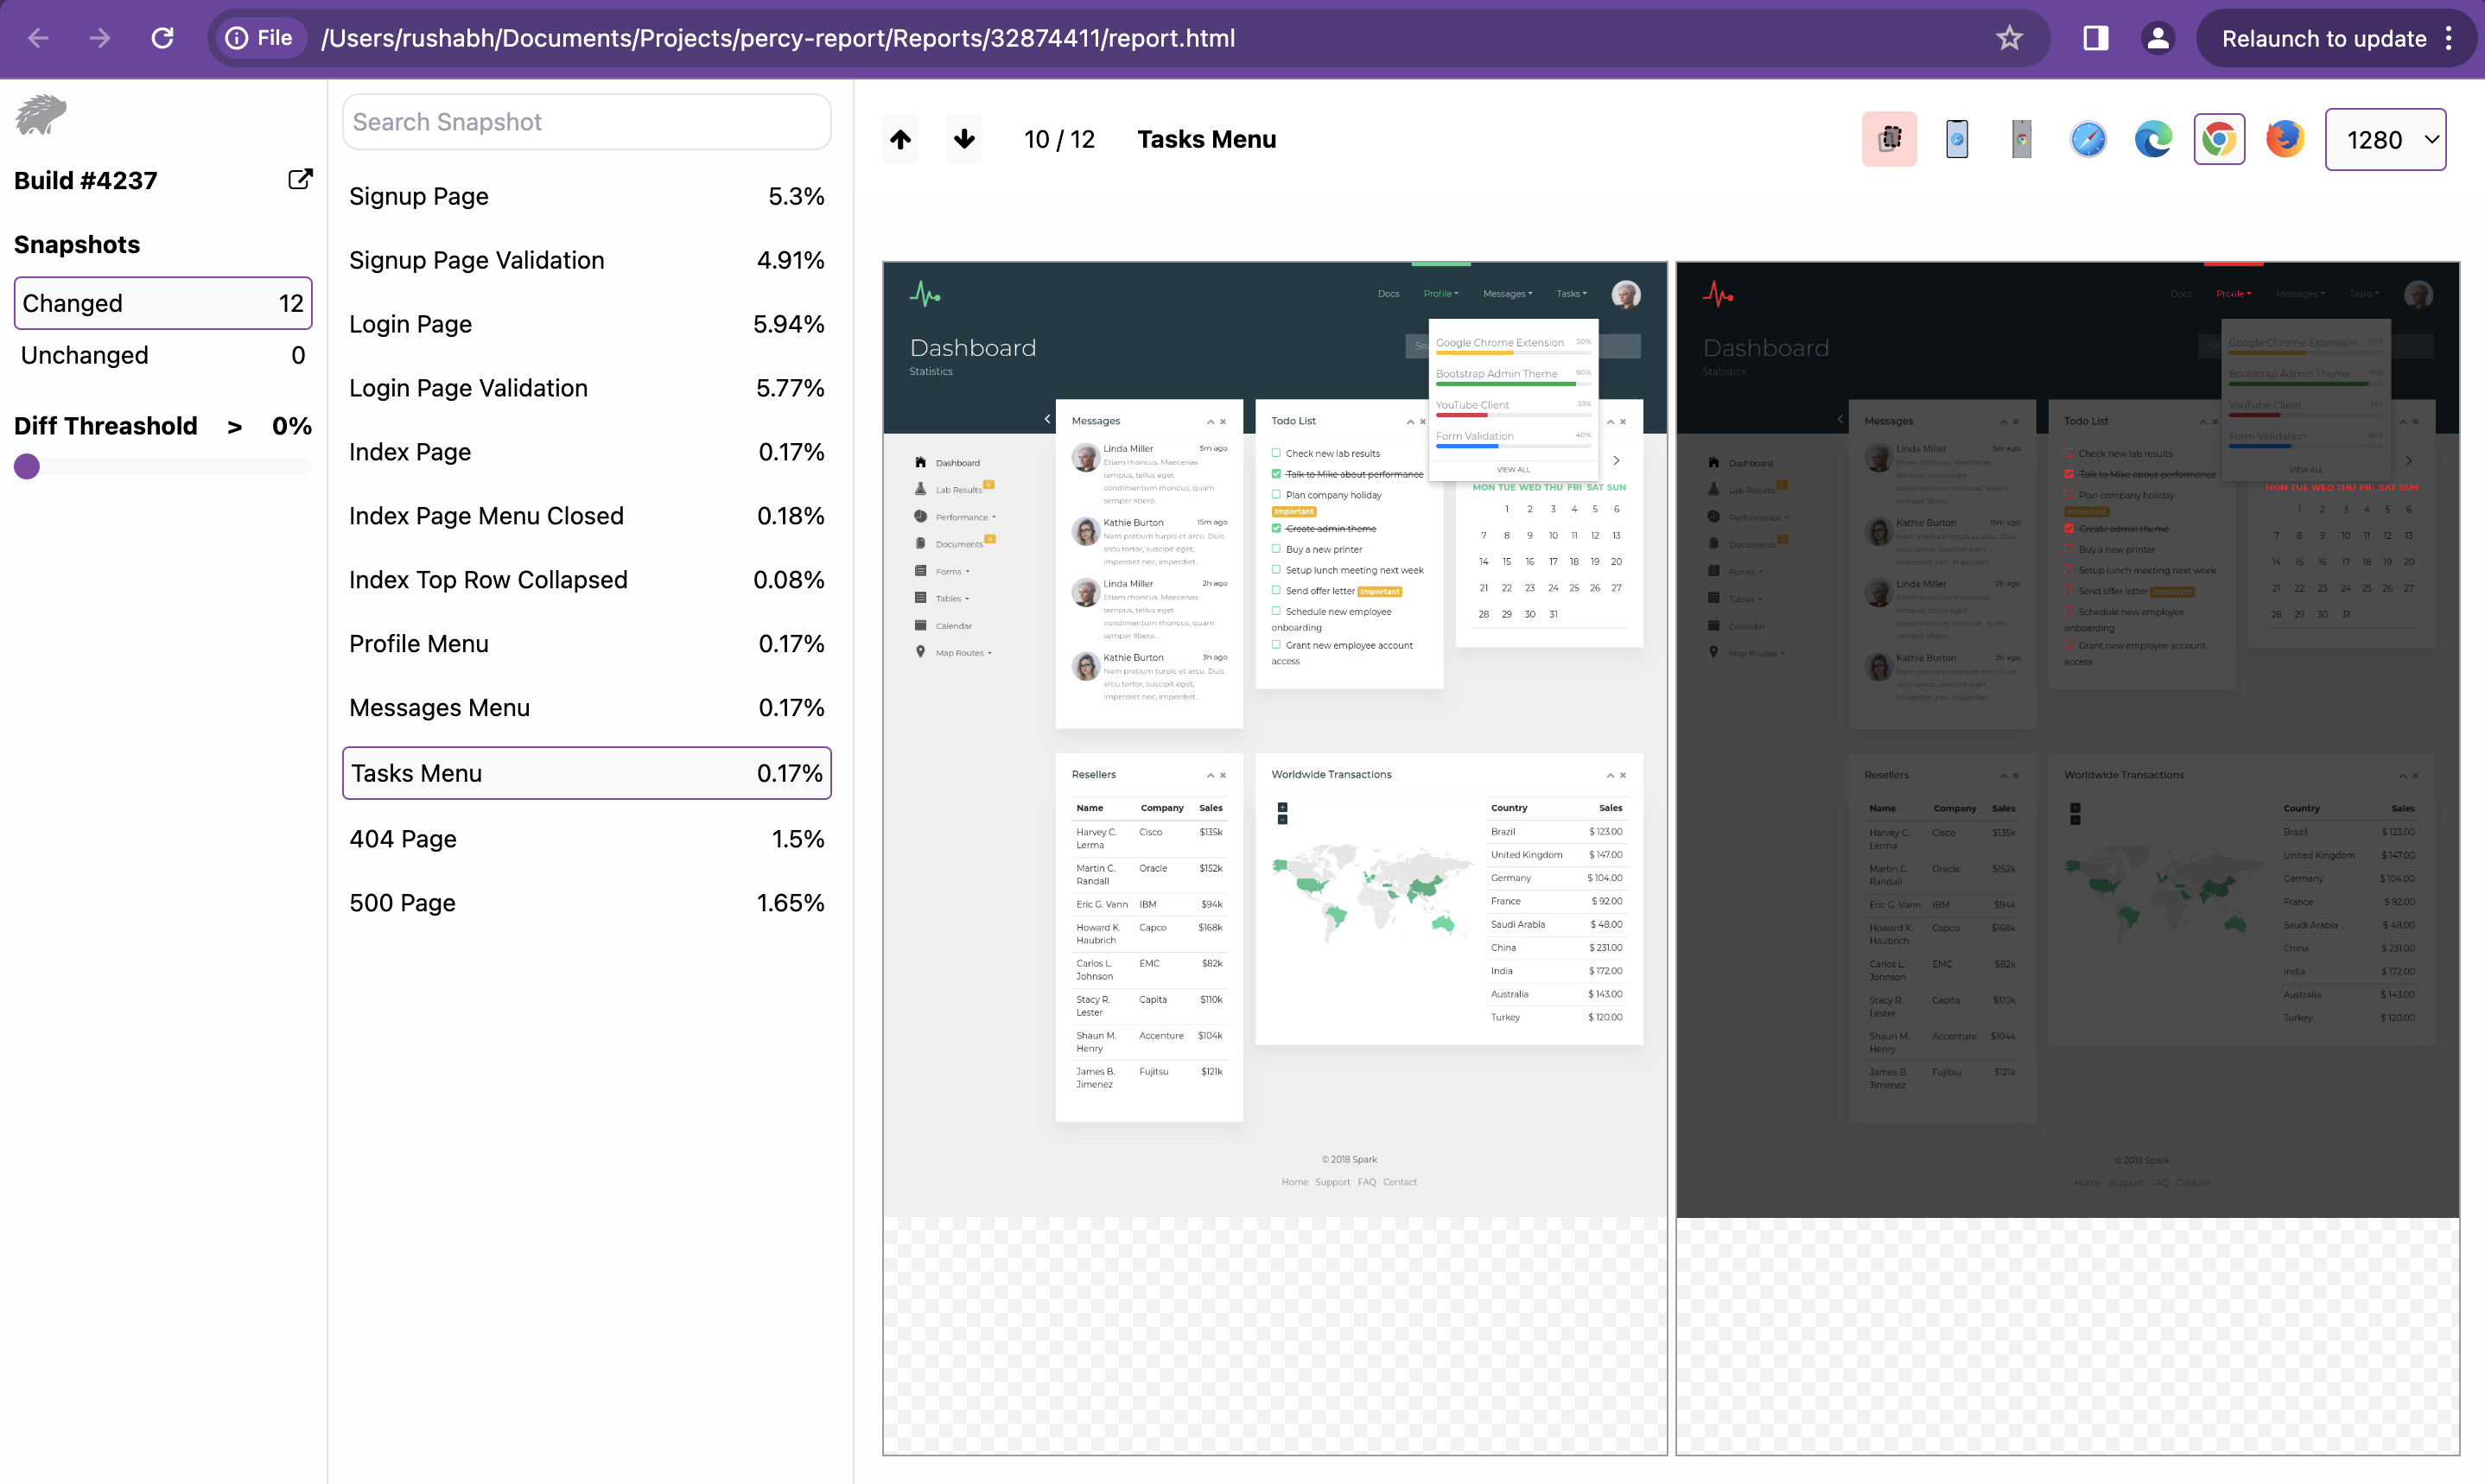Viewport: 2485px width, 1484px height.
Task: Select the Android Chrome device icon
Action: click(x=2021, y=139)
